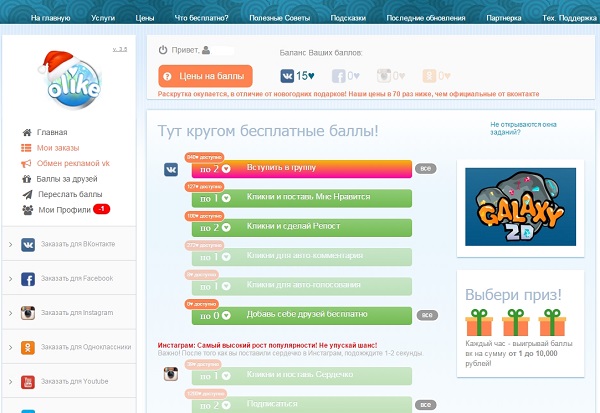Open heart dropdown on Вступить в группу

[226, 169]
